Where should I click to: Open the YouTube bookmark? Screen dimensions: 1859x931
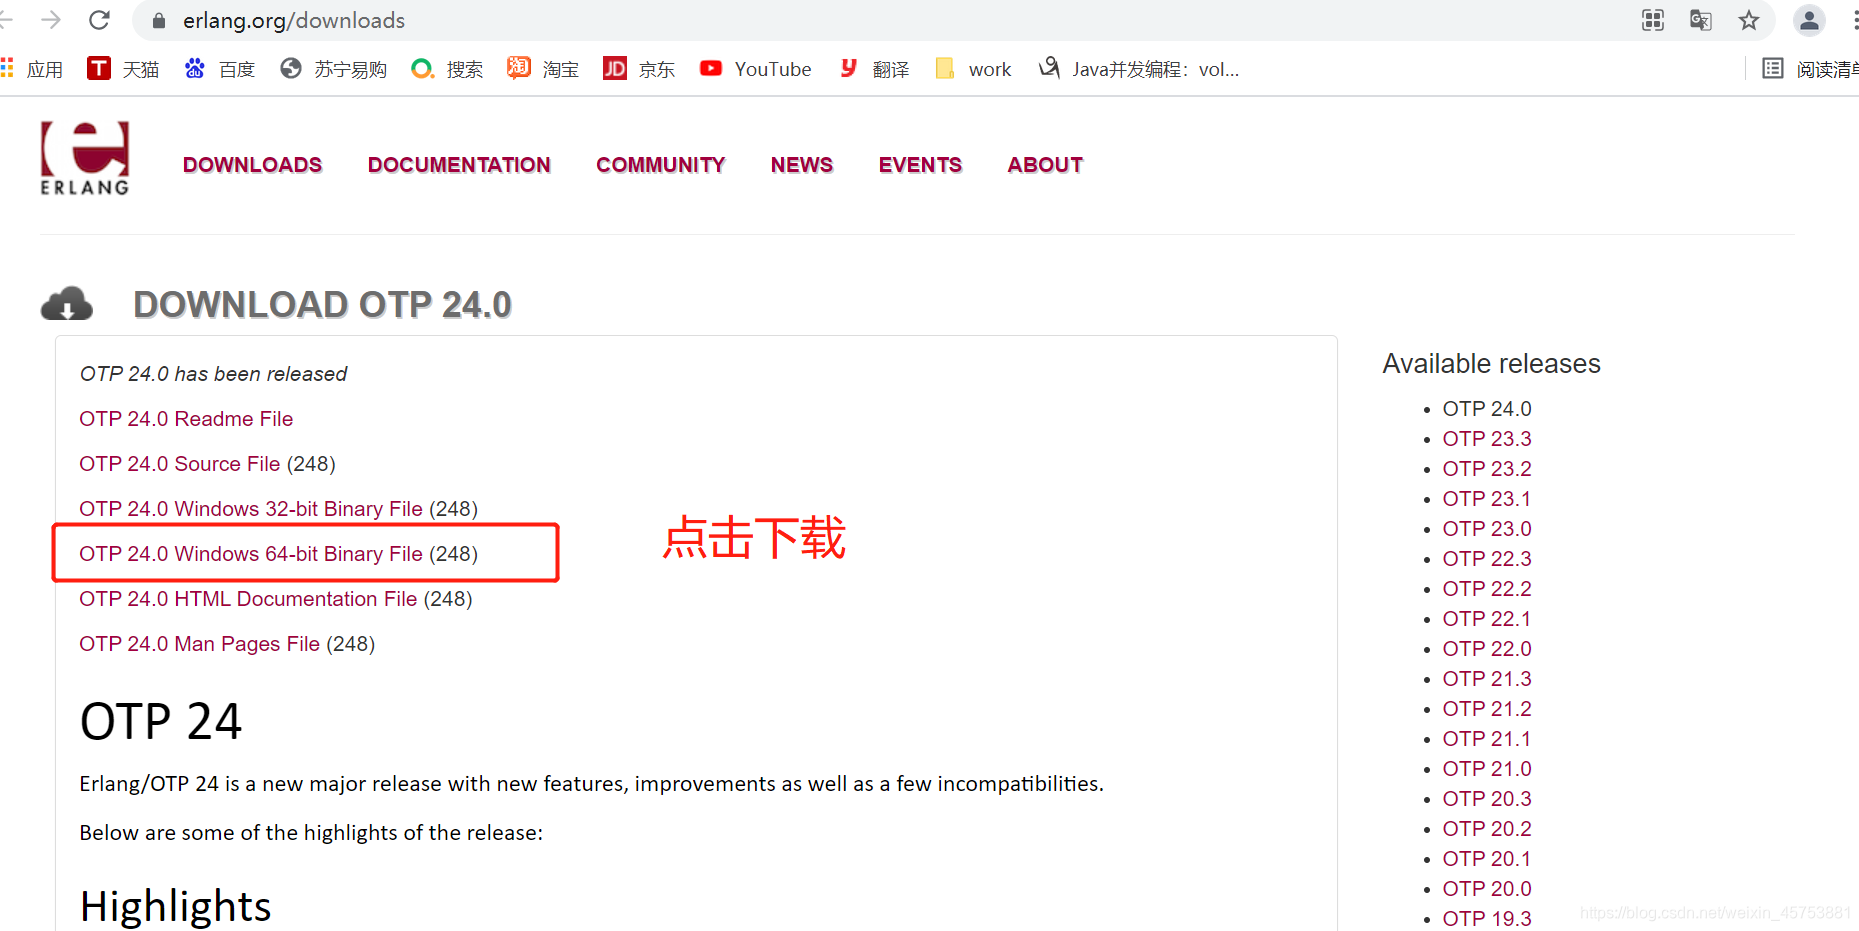click(x=756, y=69)
